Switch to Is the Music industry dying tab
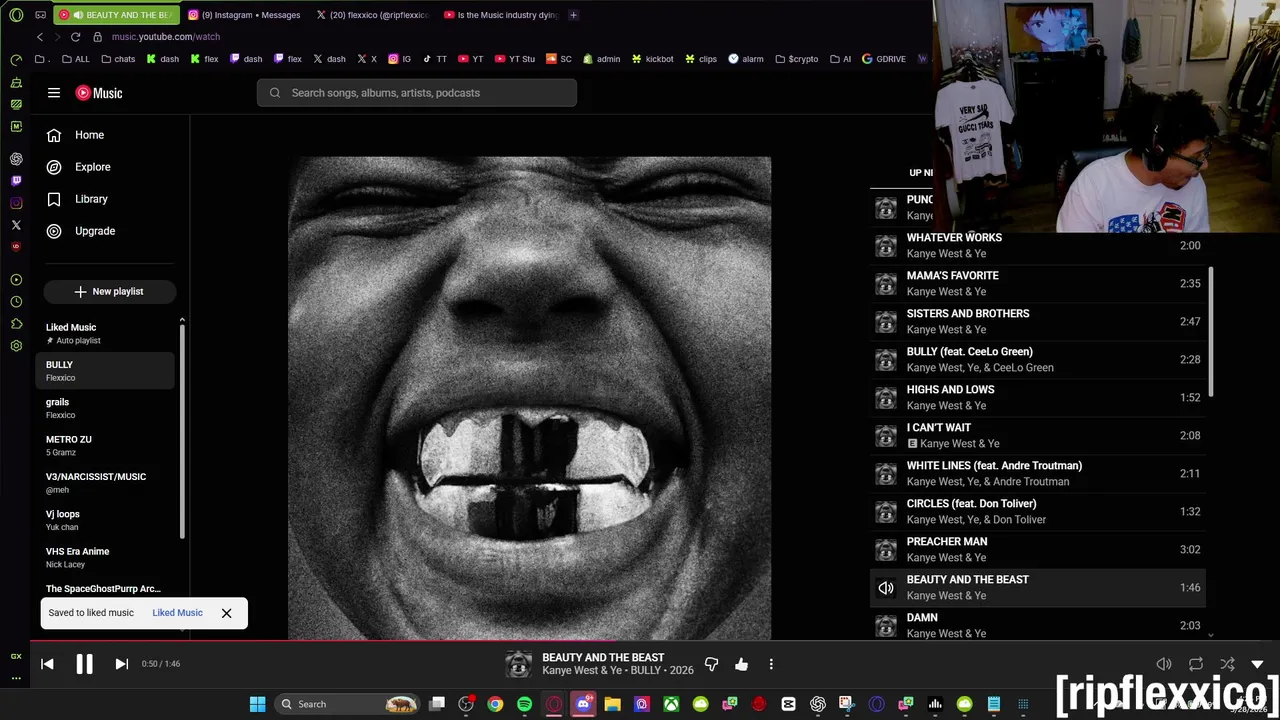1280x720 pixels. tap(500, 15)
